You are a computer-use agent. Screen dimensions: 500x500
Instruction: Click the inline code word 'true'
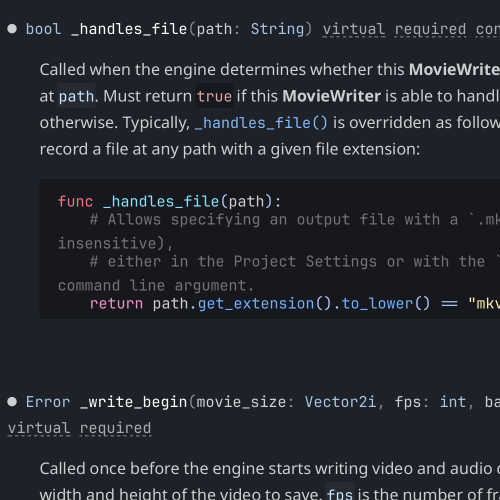coord(214,97)
